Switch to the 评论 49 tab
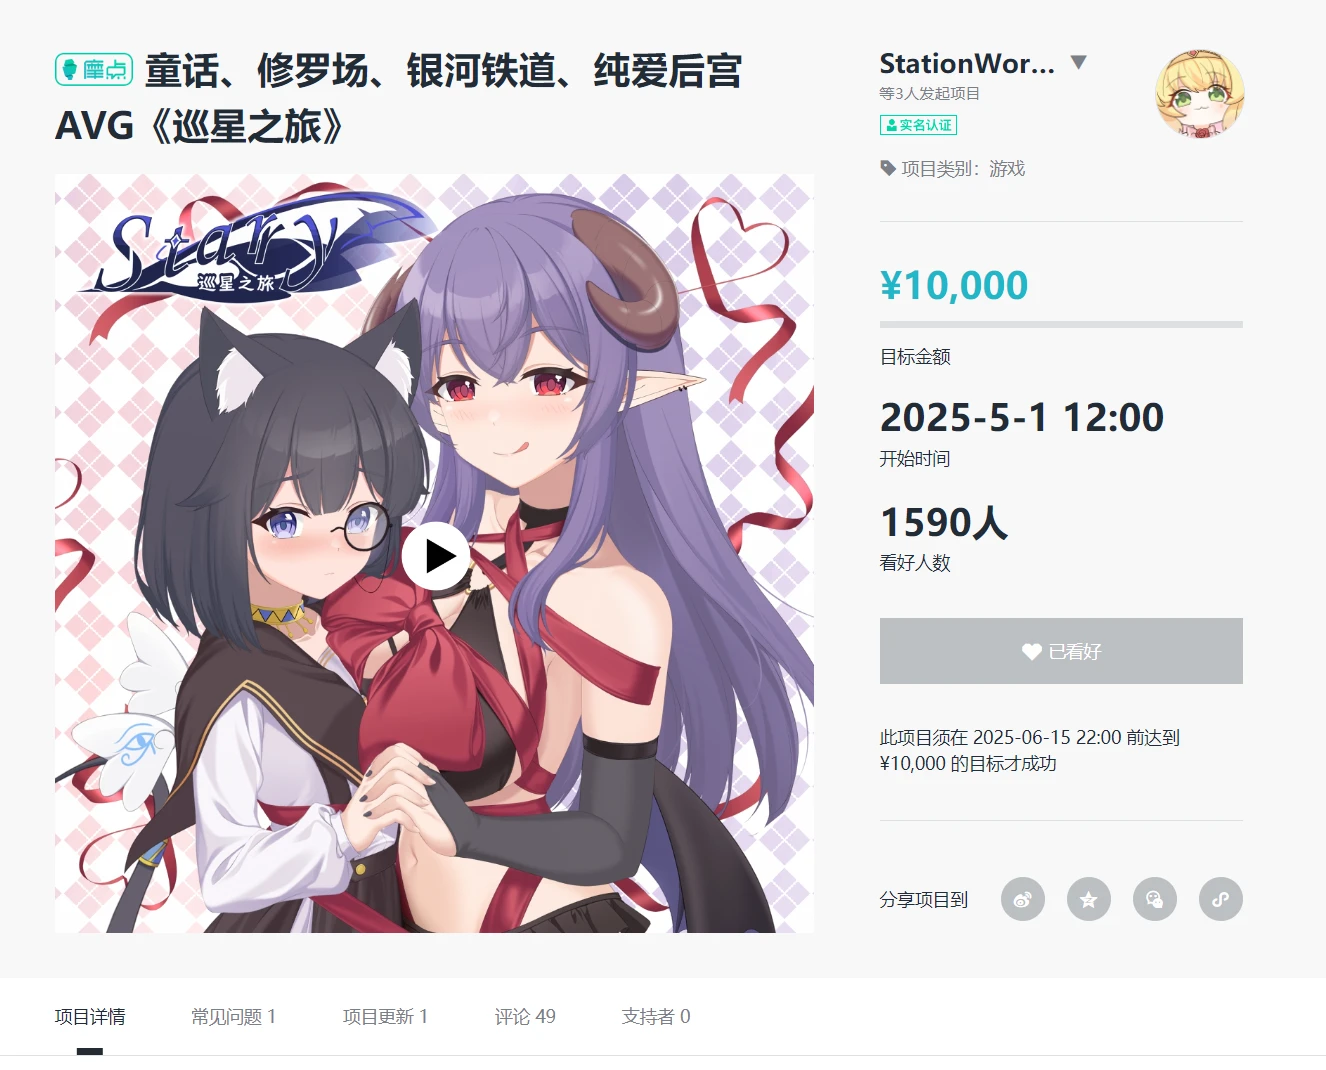The height and width of the screenshot is (1070, 1326). pyautogui.click(x=525, y=1016)
